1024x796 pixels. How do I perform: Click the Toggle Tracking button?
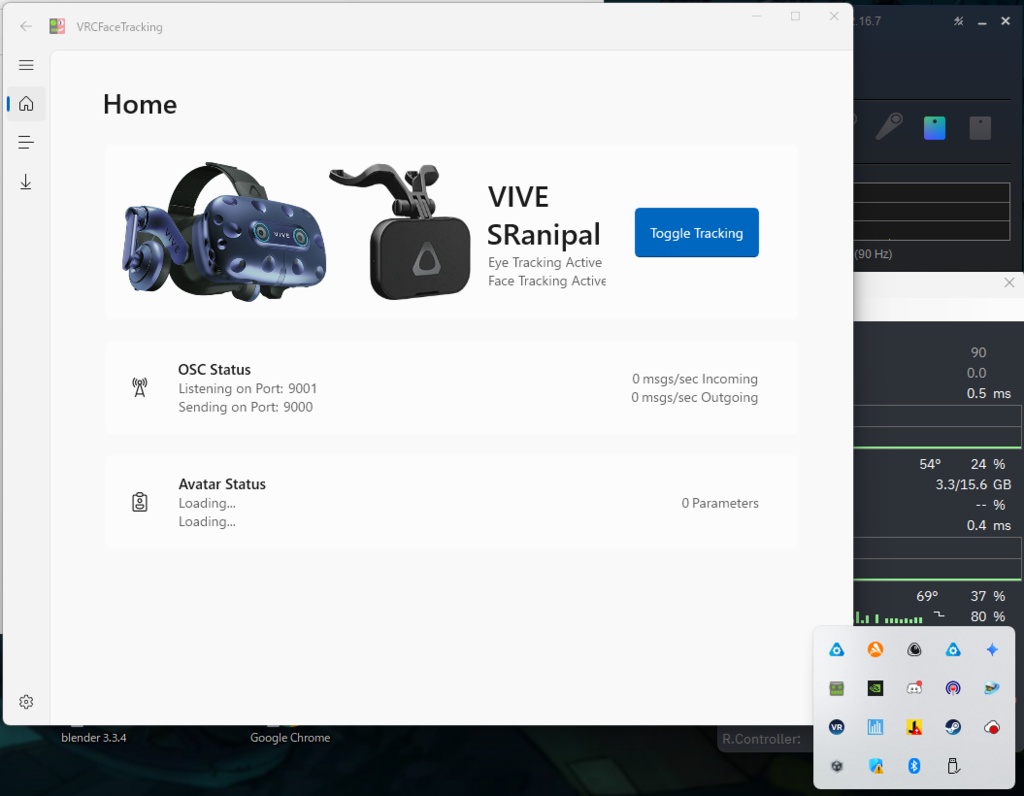click(696, 232)
